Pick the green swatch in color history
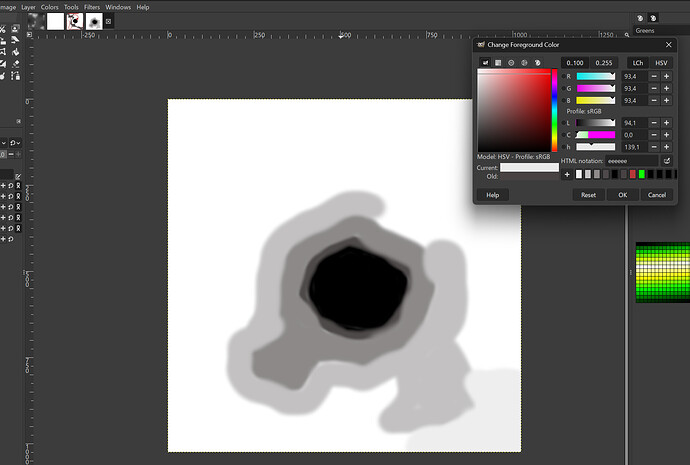This screenshot has width=690, height=465. 642,175
